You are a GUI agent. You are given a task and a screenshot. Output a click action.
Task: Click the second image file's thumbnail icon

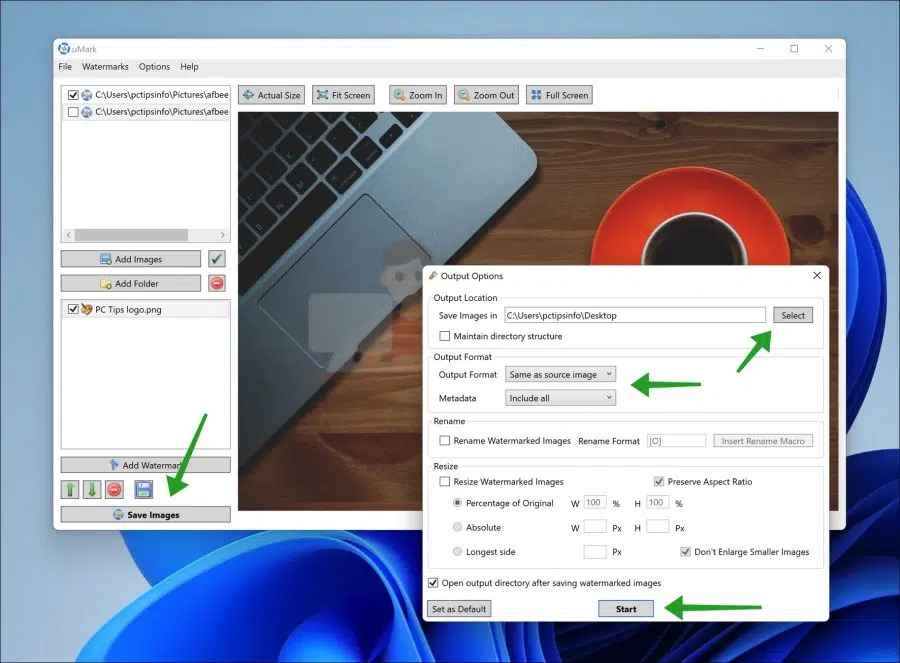pyautogui.click(x=87, y=112)
